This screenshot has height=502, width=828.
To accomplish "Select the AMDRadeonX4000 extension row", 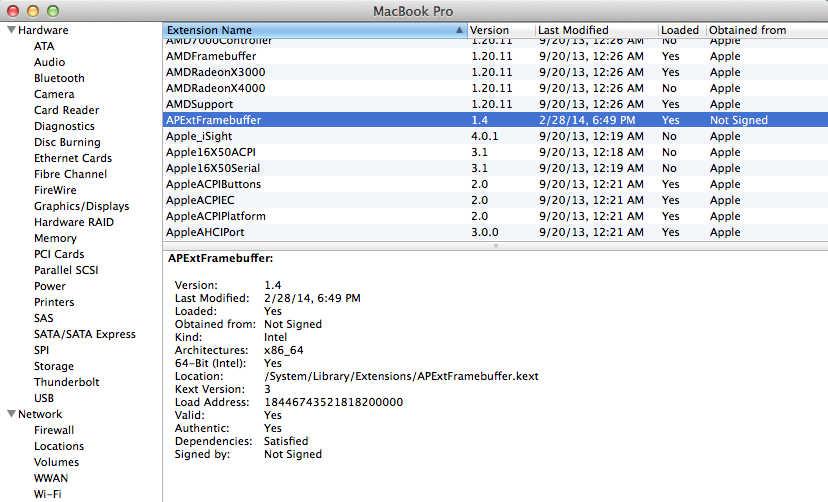I will point(495,88).
